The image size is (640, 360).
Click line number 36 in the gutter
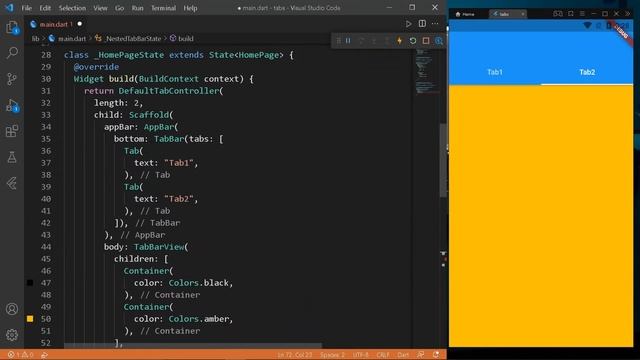click(46, 151)
